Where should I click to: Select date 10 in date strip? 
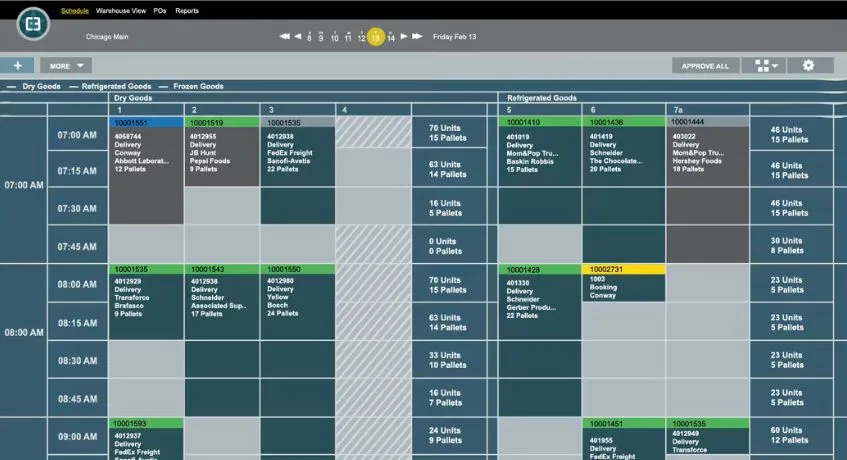(x=334, y=37)
